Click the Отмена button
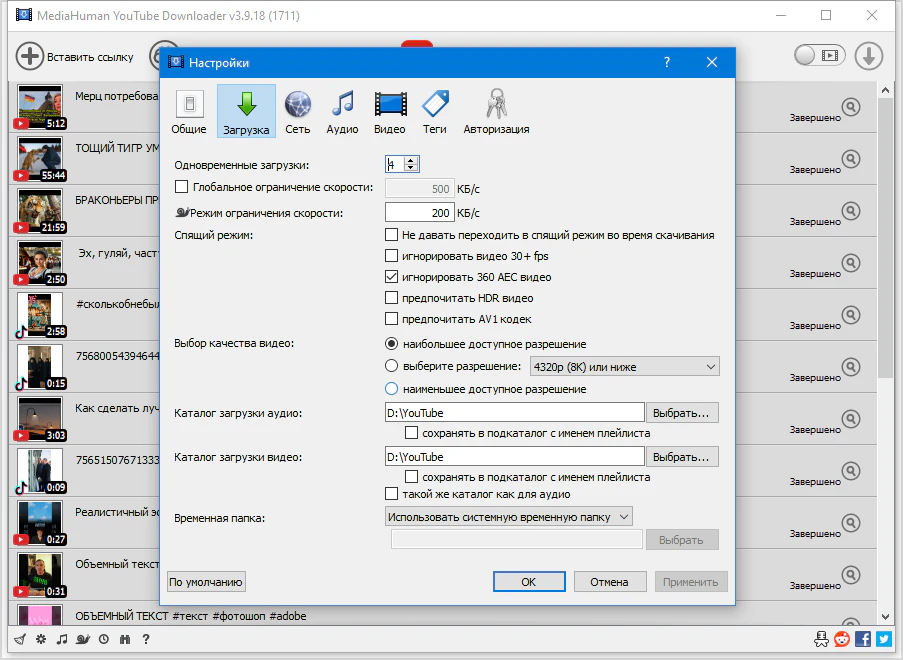The height and width of the screenshot is (660, 903). 609,582
